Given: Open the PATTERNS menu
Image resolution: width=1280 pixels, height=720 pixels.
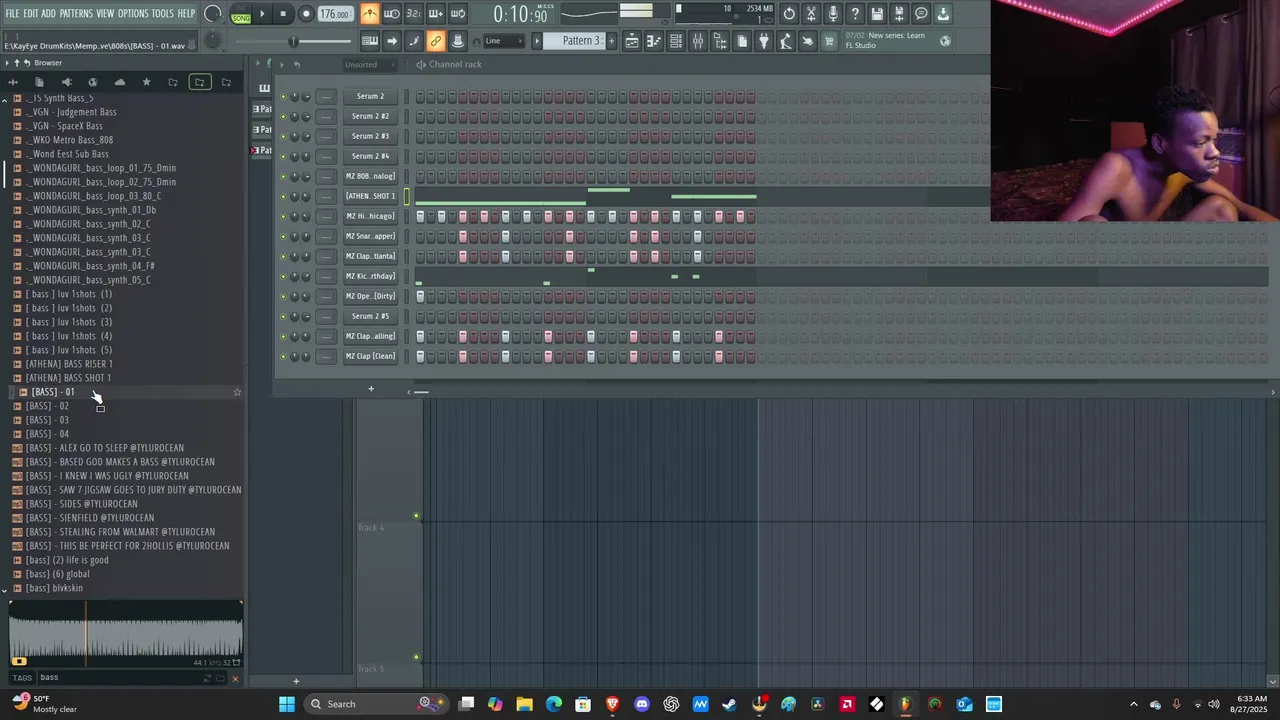Looking at the screenshot, I should pos(76,14).
